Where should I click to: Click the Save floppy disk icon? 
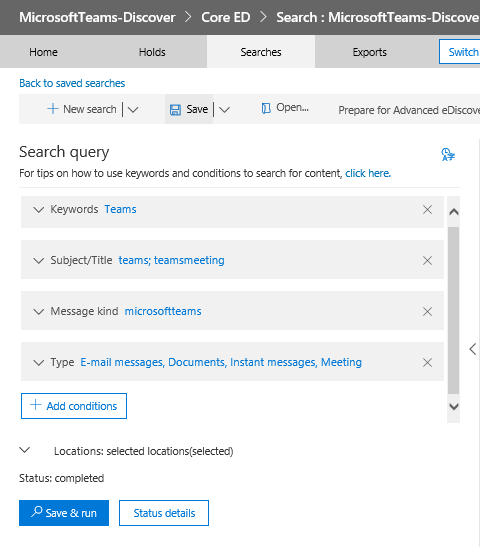175,110
